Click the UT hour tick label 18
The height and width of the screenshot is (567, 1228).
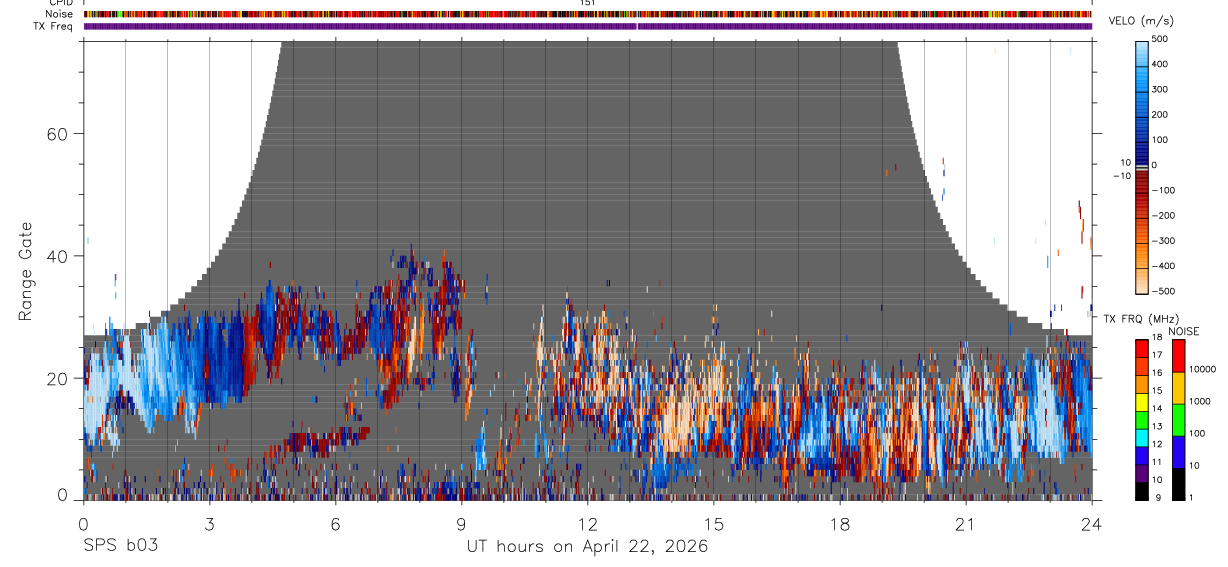tap(839, 523)
